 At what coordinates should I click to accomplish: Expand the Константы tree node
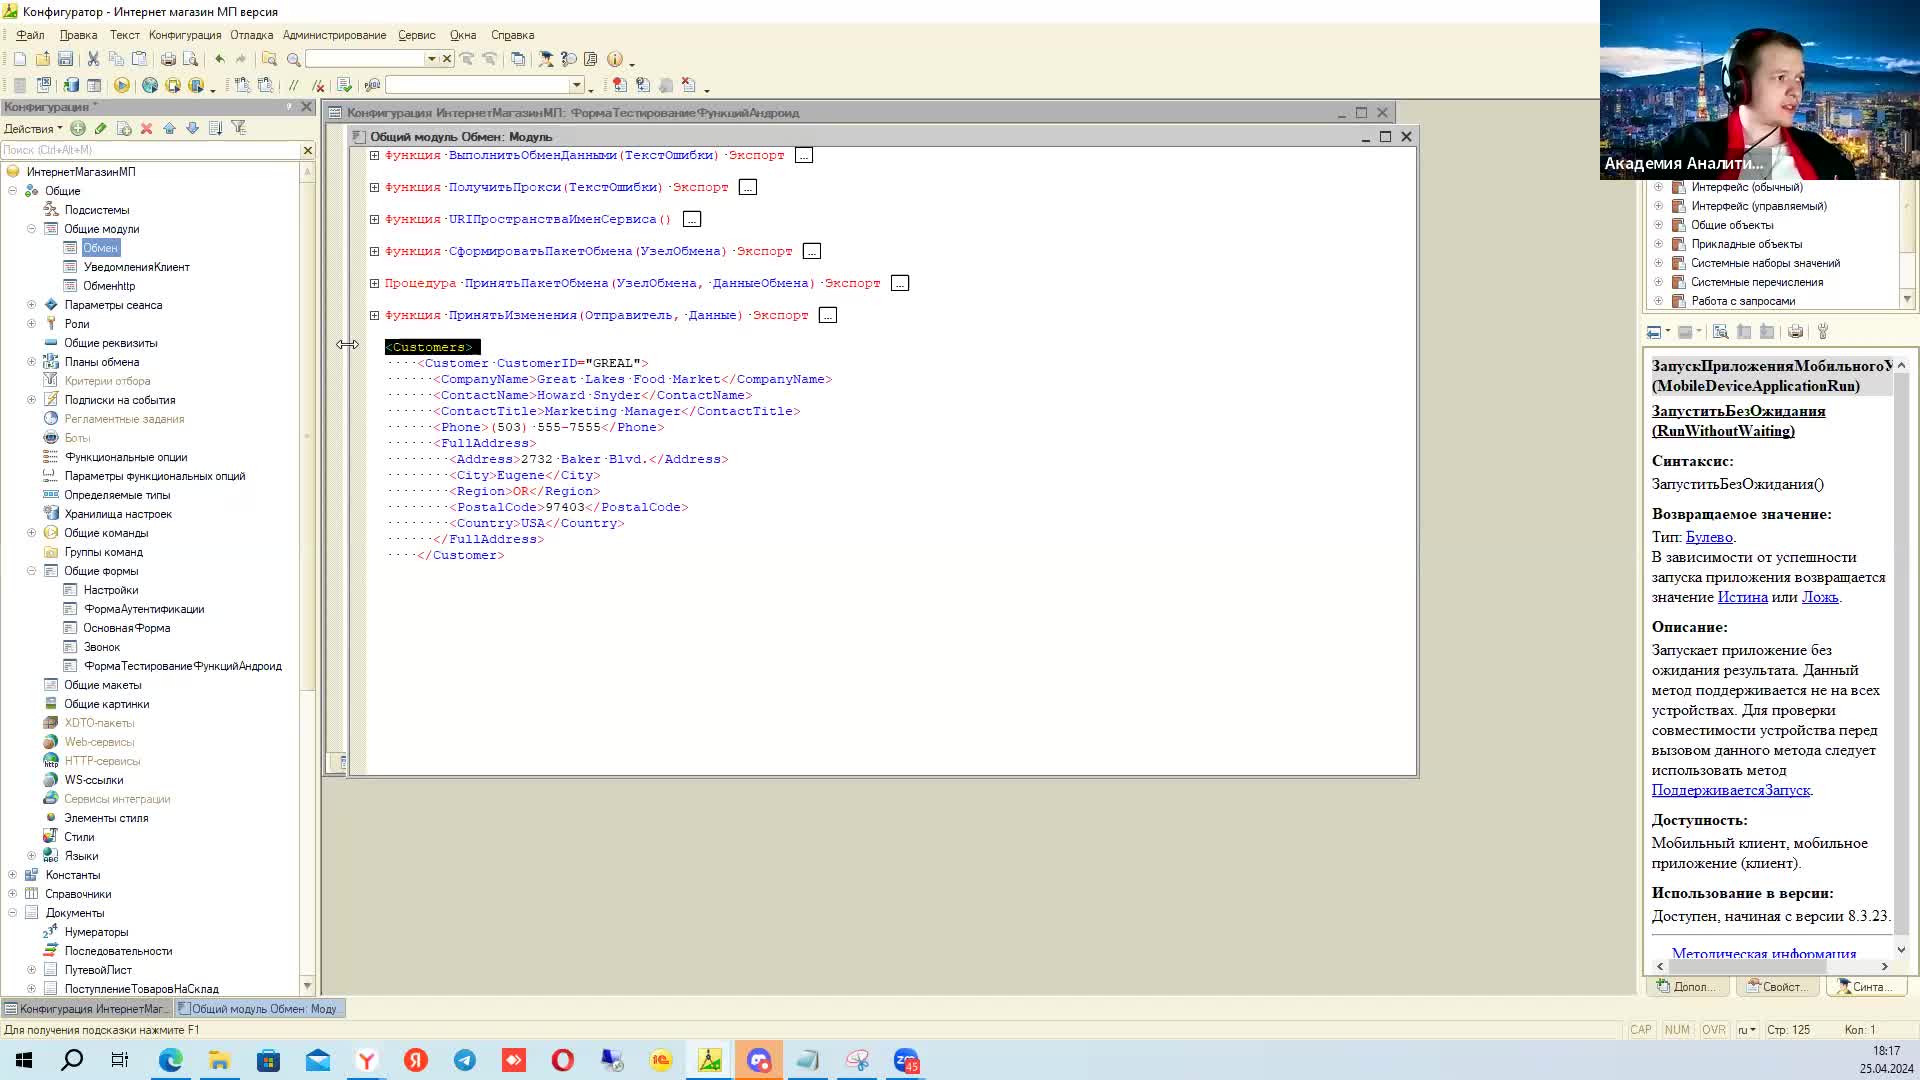click(x=12, y=875)
